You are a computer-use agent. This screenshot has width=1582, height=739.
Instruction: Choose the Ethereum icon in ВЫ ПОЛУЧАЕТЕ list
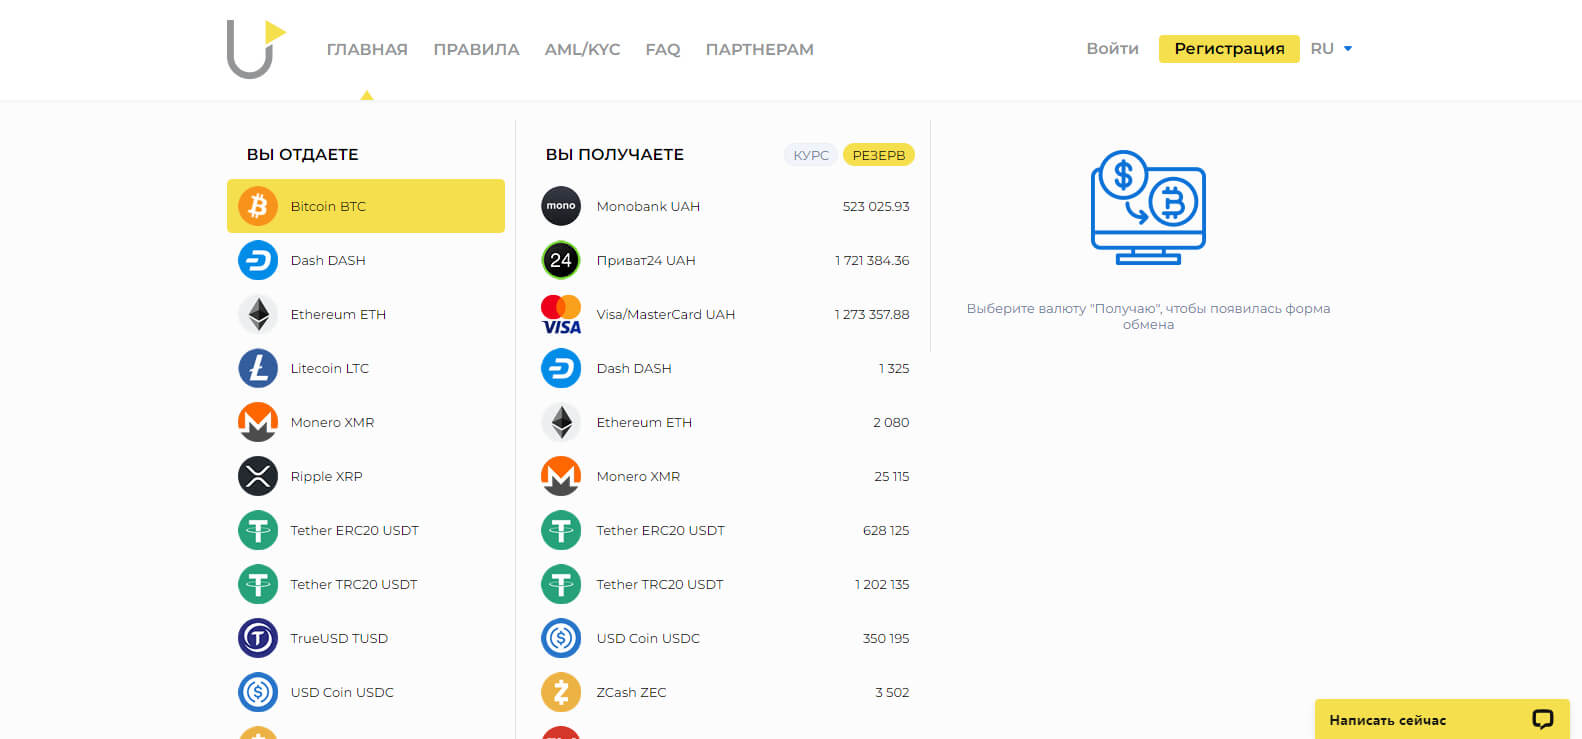pyautogui.click(x=561, y=422)
